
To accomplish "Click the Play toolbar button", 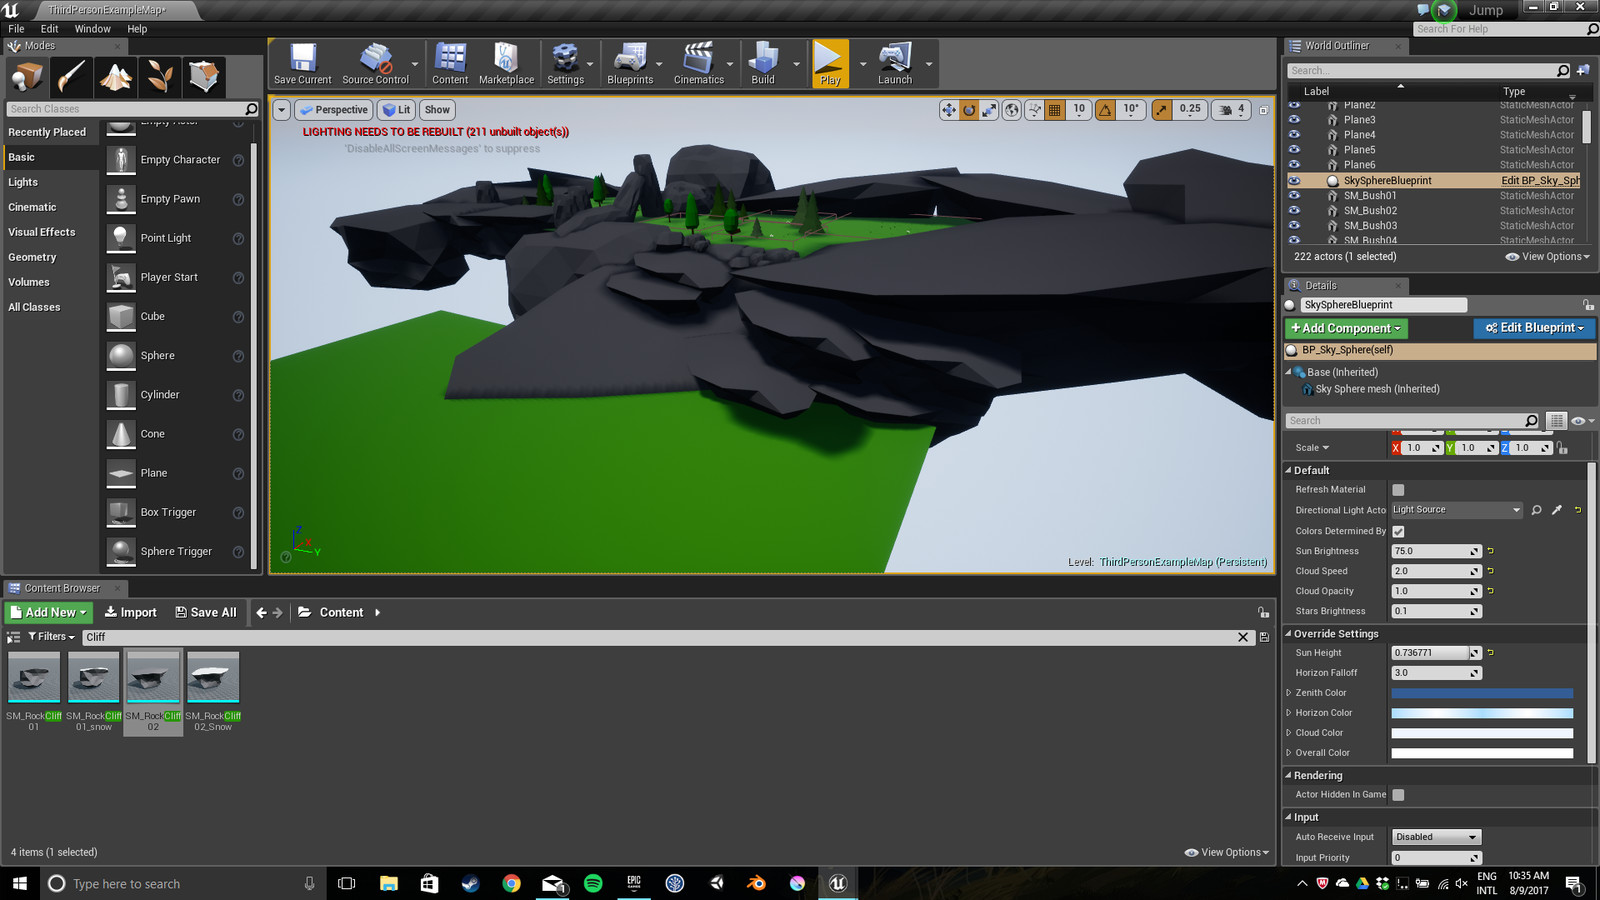I will click(x=830, y=64).
